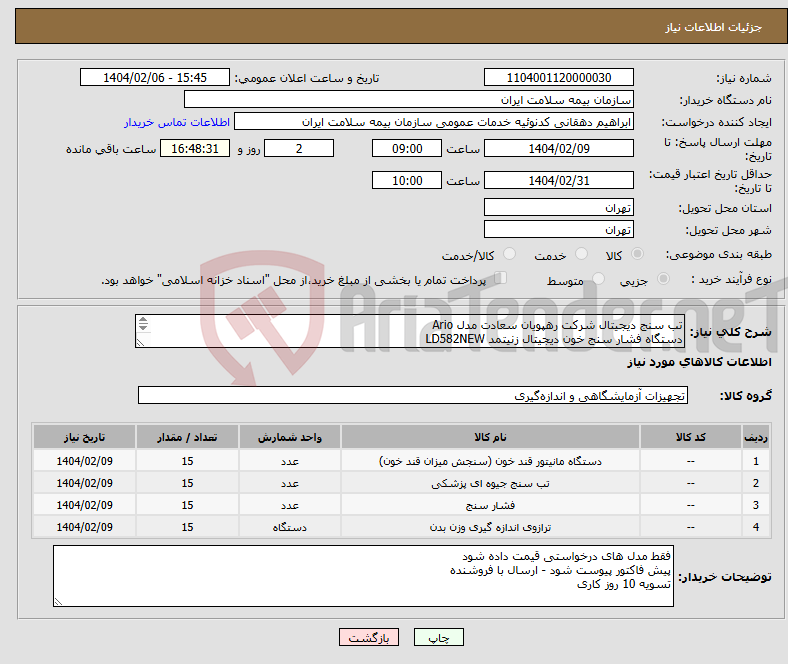Viewport: 788px width, 664px height.
Task: Select the جزیی purchase type radio
Action: pos(663,278)
